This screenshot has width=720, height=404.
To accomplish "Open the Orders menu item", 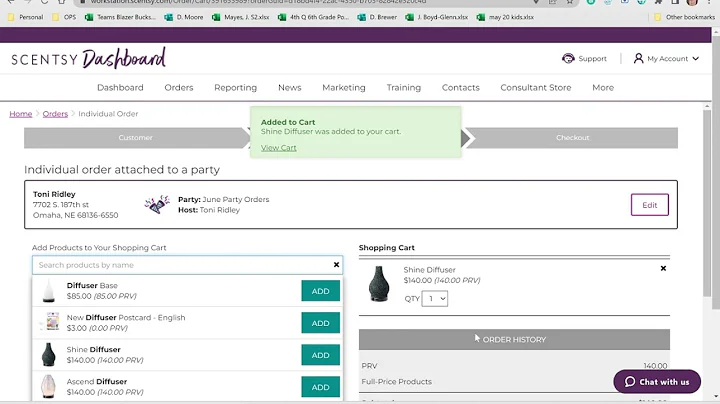I will click(179, 87).
